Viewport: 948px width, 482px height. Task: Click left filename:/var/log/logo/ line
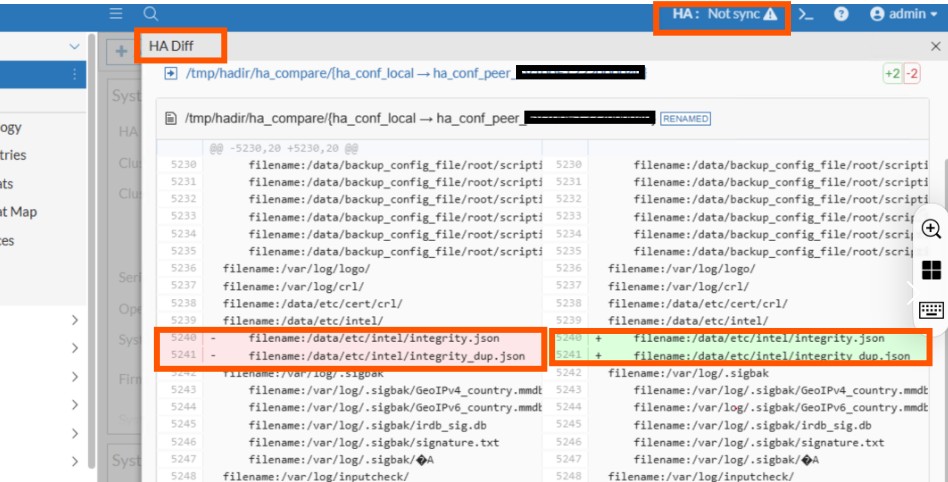[296, 269]
